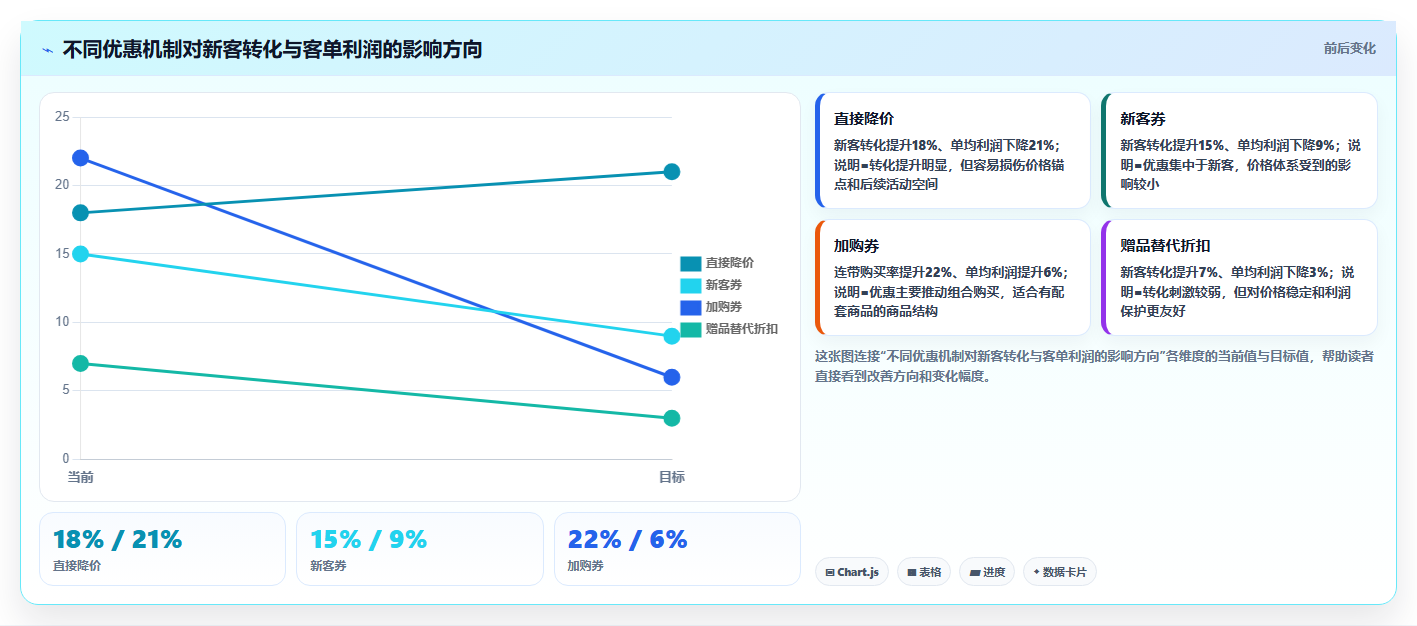Select the 15% / 9% stat card
Screen dimensions: 1417x626
click(x=419, y=549)
